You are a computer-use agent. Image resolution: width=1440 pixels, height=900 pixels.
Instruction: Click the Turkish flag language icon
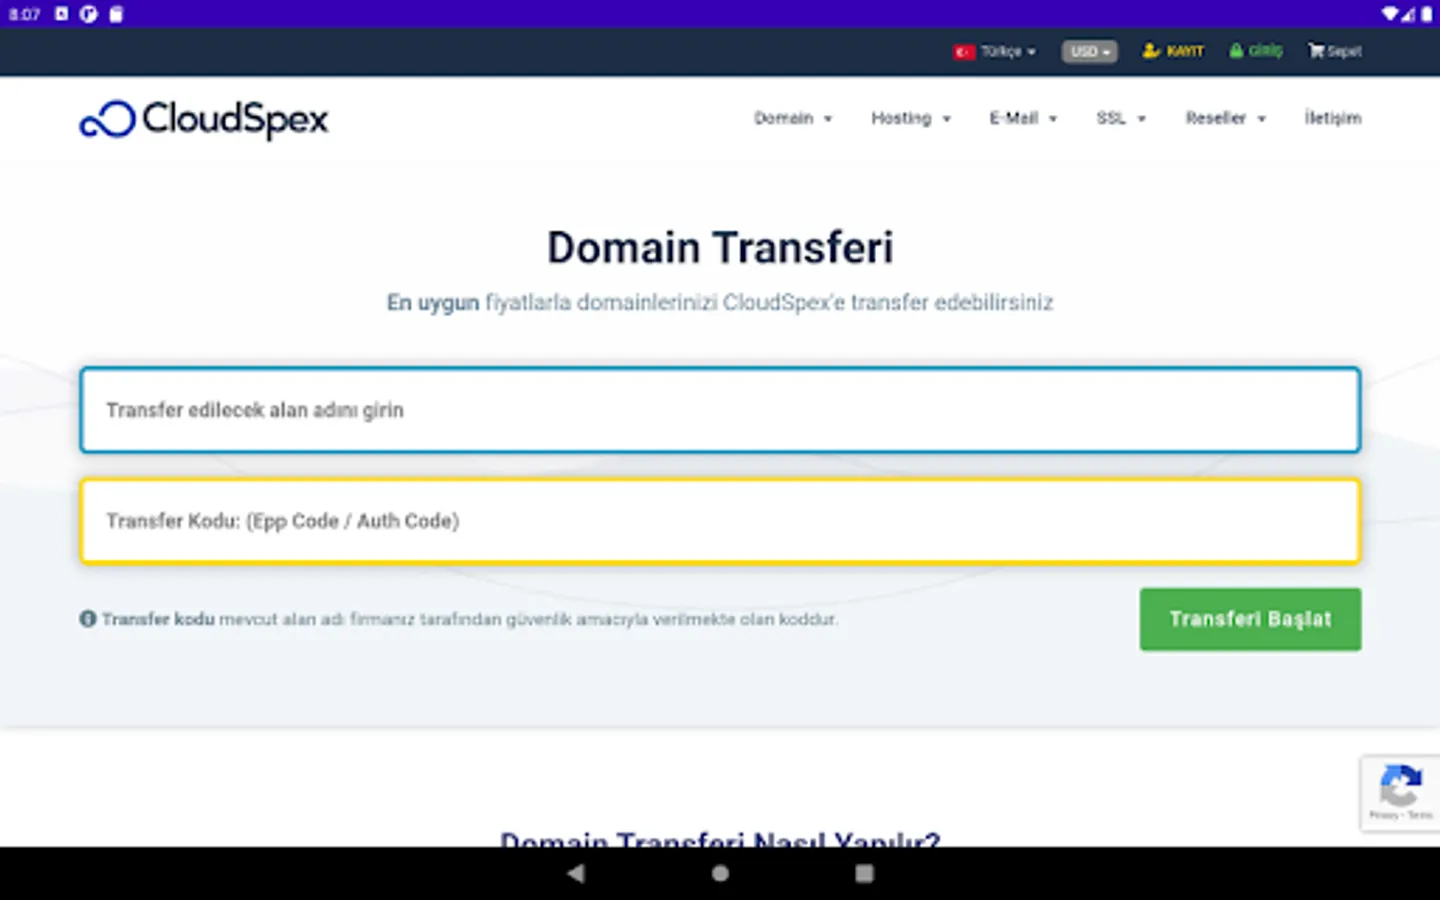[x=964, y=51]
